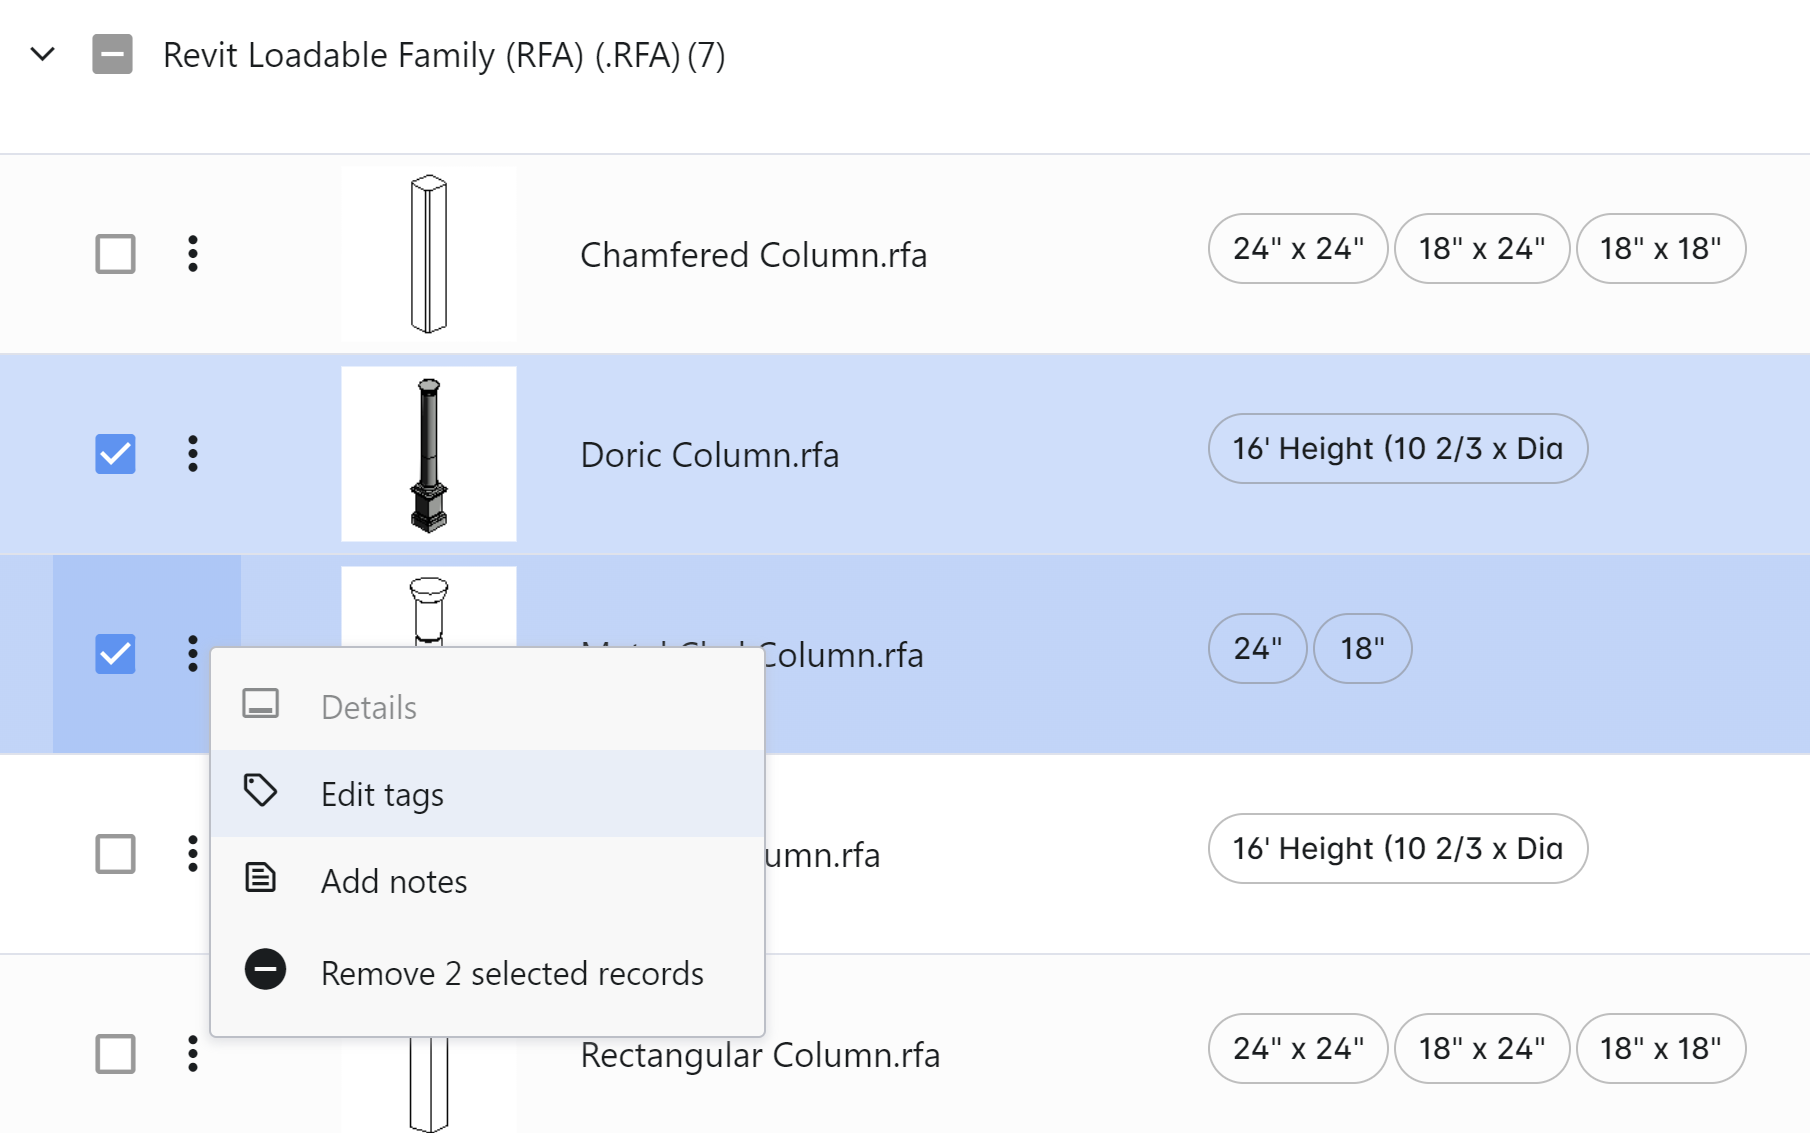Screen dimensions: 1810x1133
Task: Open the Doric Column thumbnail preview
Action: click(429, 454)
